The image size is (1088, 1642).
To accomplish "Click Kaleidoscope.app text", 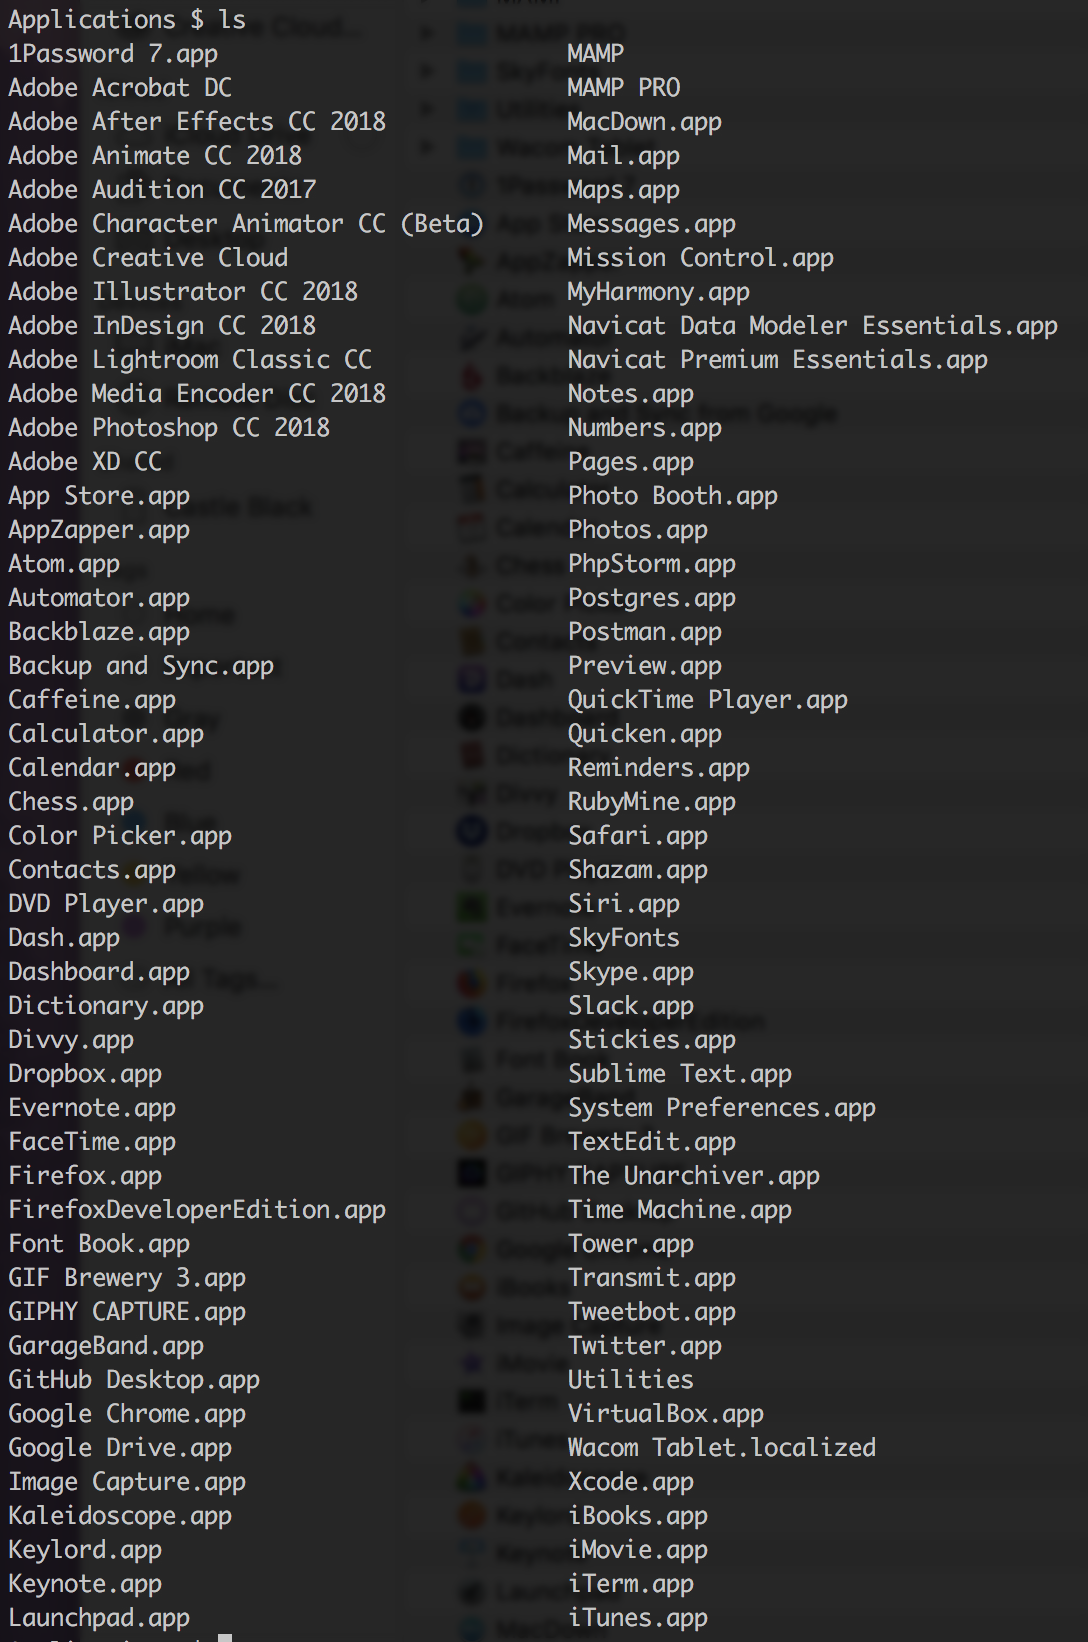I will coord(120,1516).
